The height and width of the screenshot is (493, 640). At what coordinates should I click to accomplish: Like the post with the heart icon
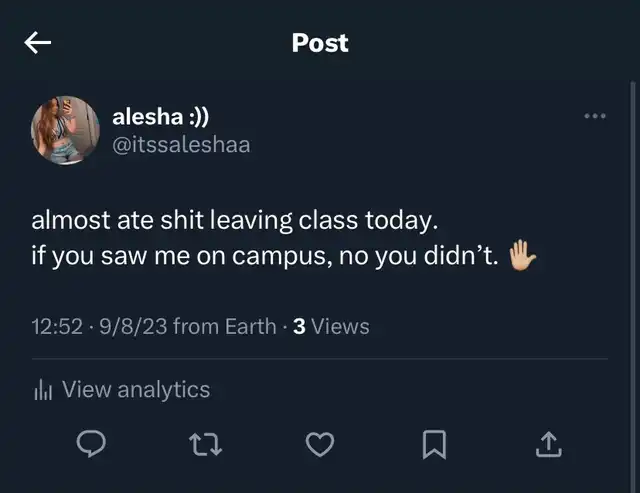319,444
